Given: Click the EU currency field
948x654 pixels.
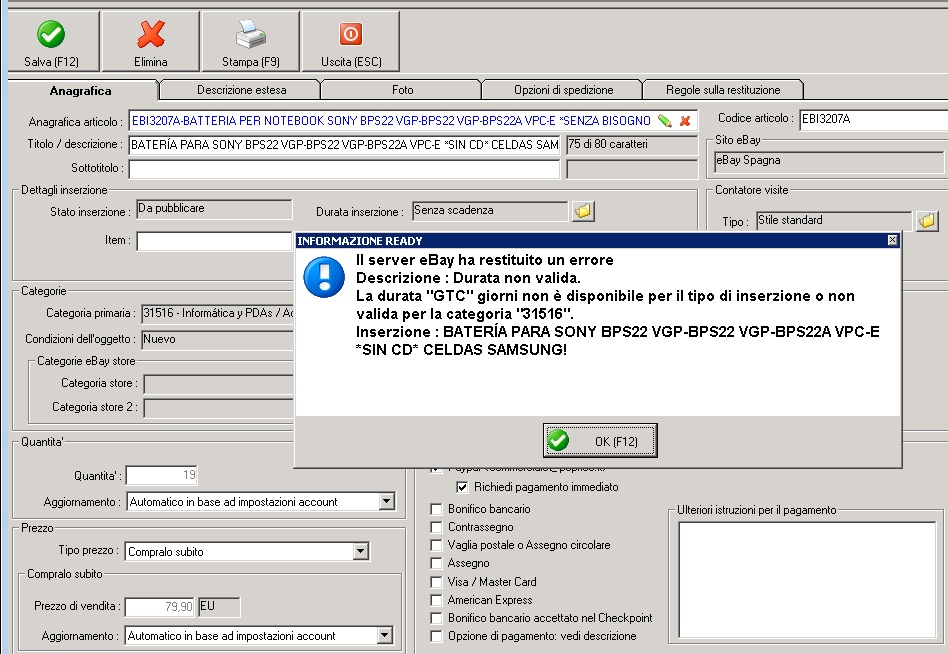Looking at the screenshot, I should (219, 607).
